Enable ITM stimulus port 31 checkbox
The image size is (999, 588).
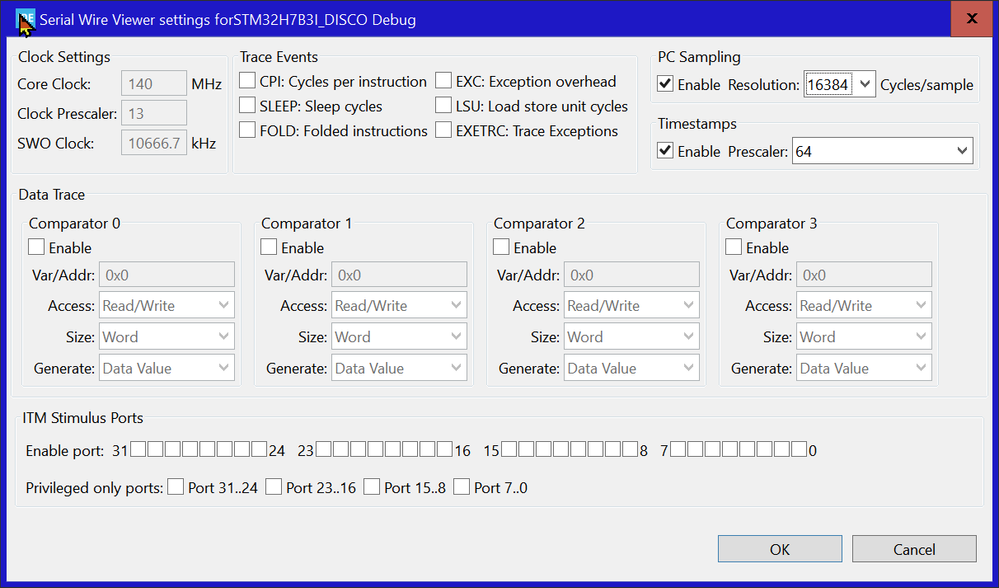tap(138, 449)
